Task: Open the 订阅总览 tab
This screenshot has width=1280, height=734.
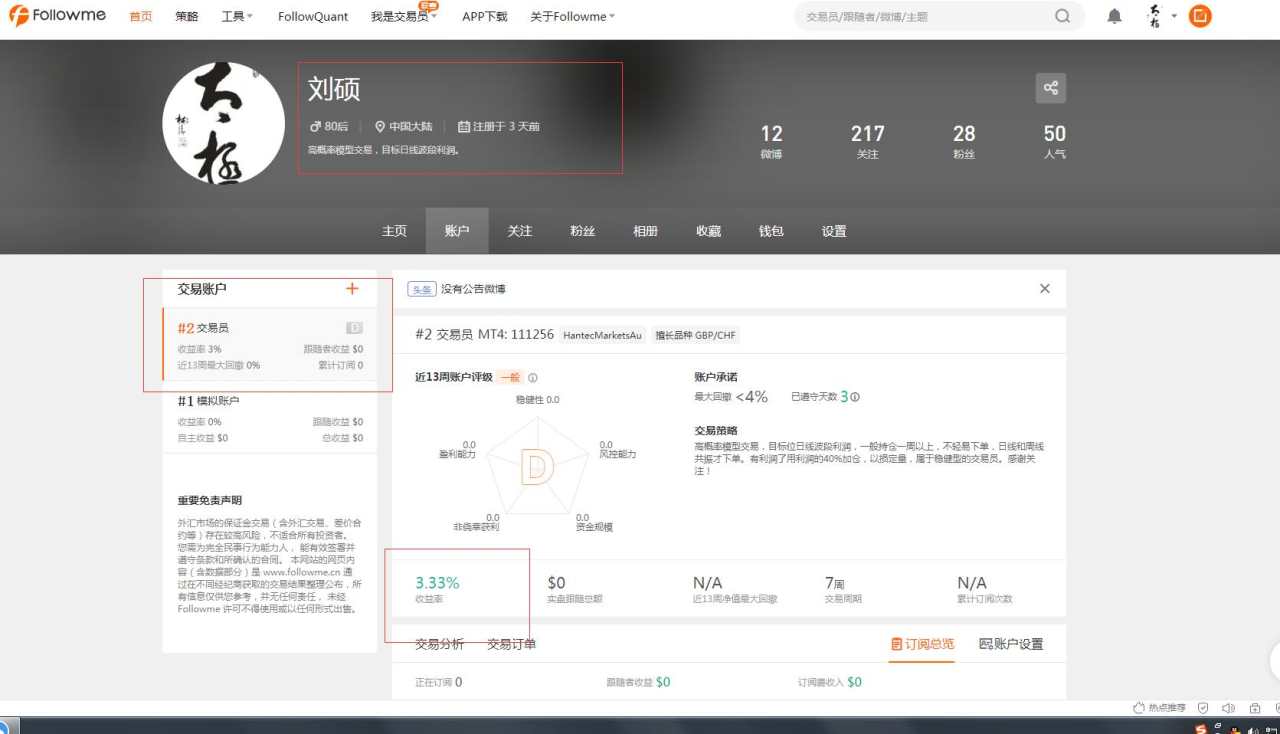Action: 922,644
